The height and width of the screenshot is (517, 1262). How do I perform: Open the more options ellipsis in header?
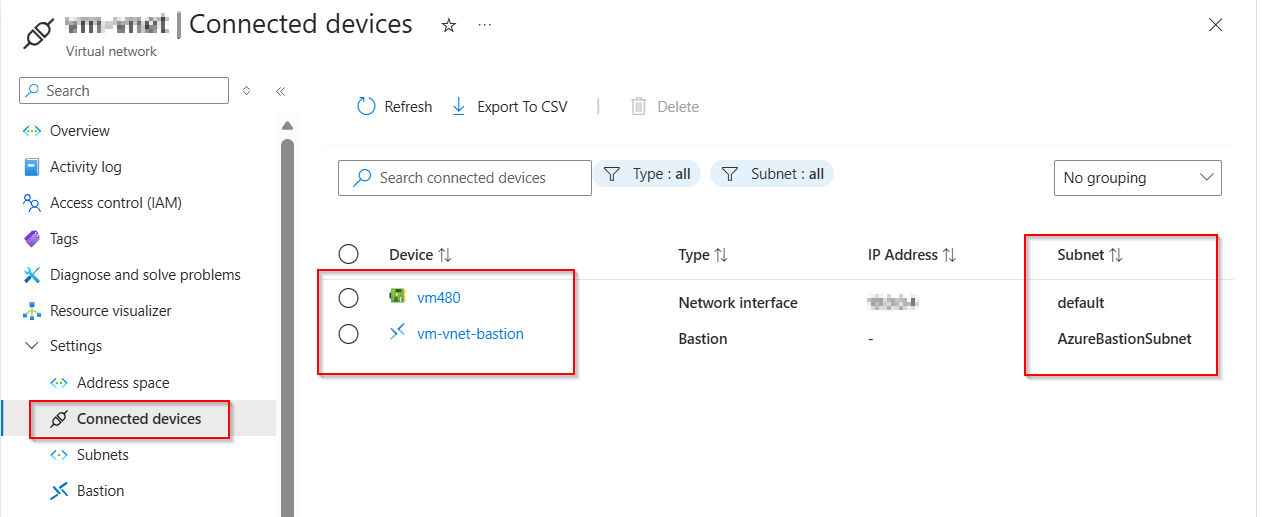(x=485, y=26)
